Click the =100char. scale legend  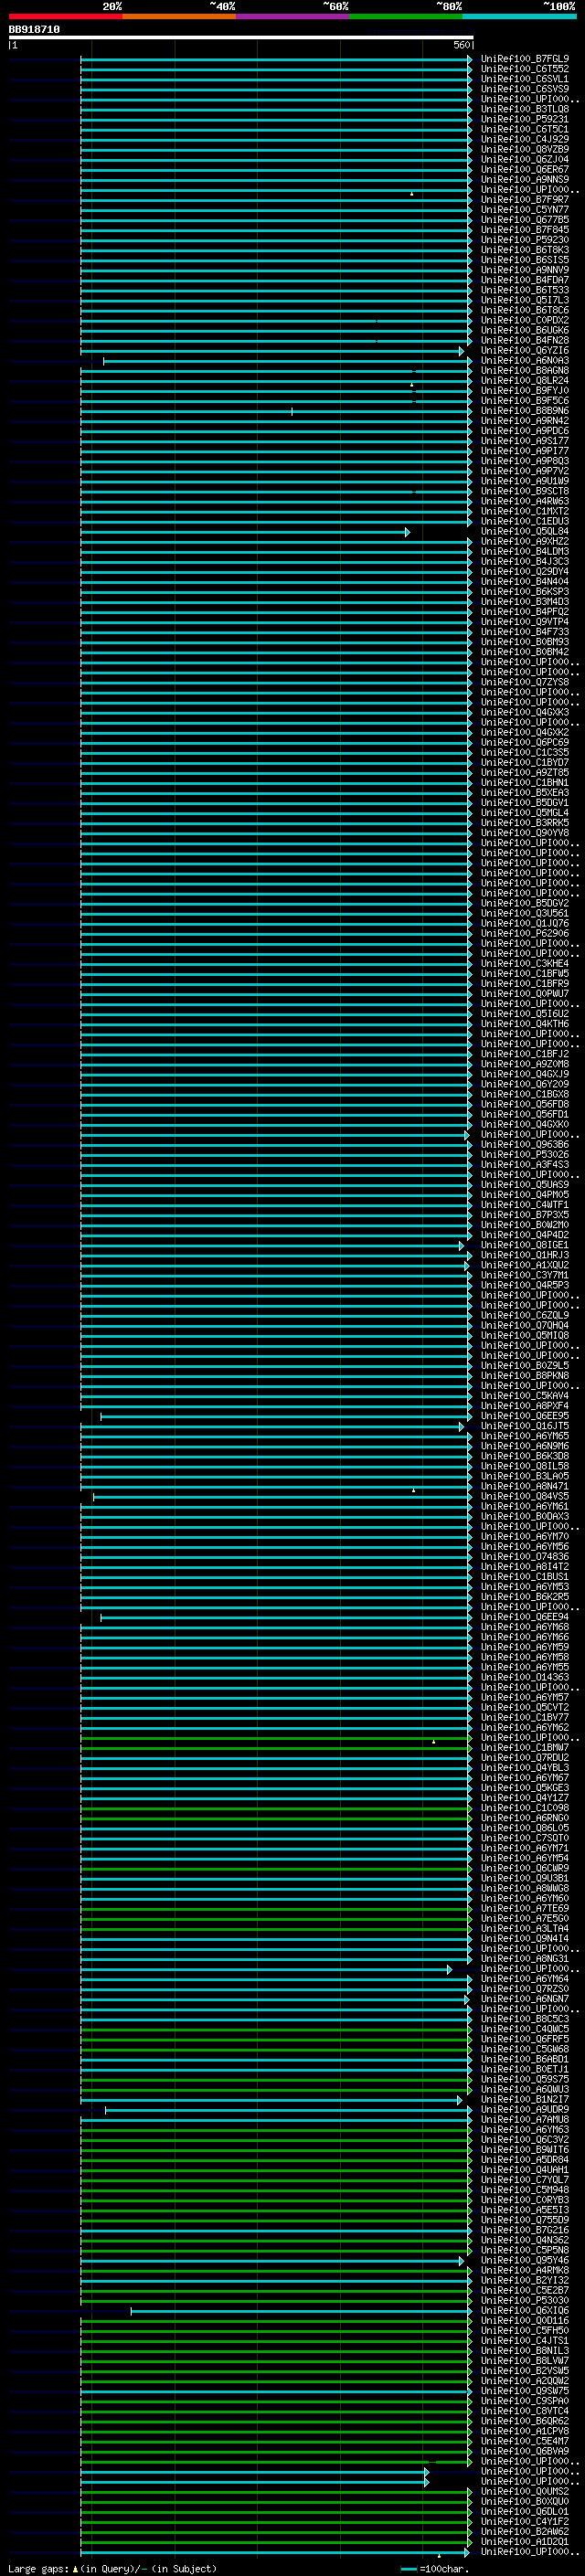coord(434,2569)
